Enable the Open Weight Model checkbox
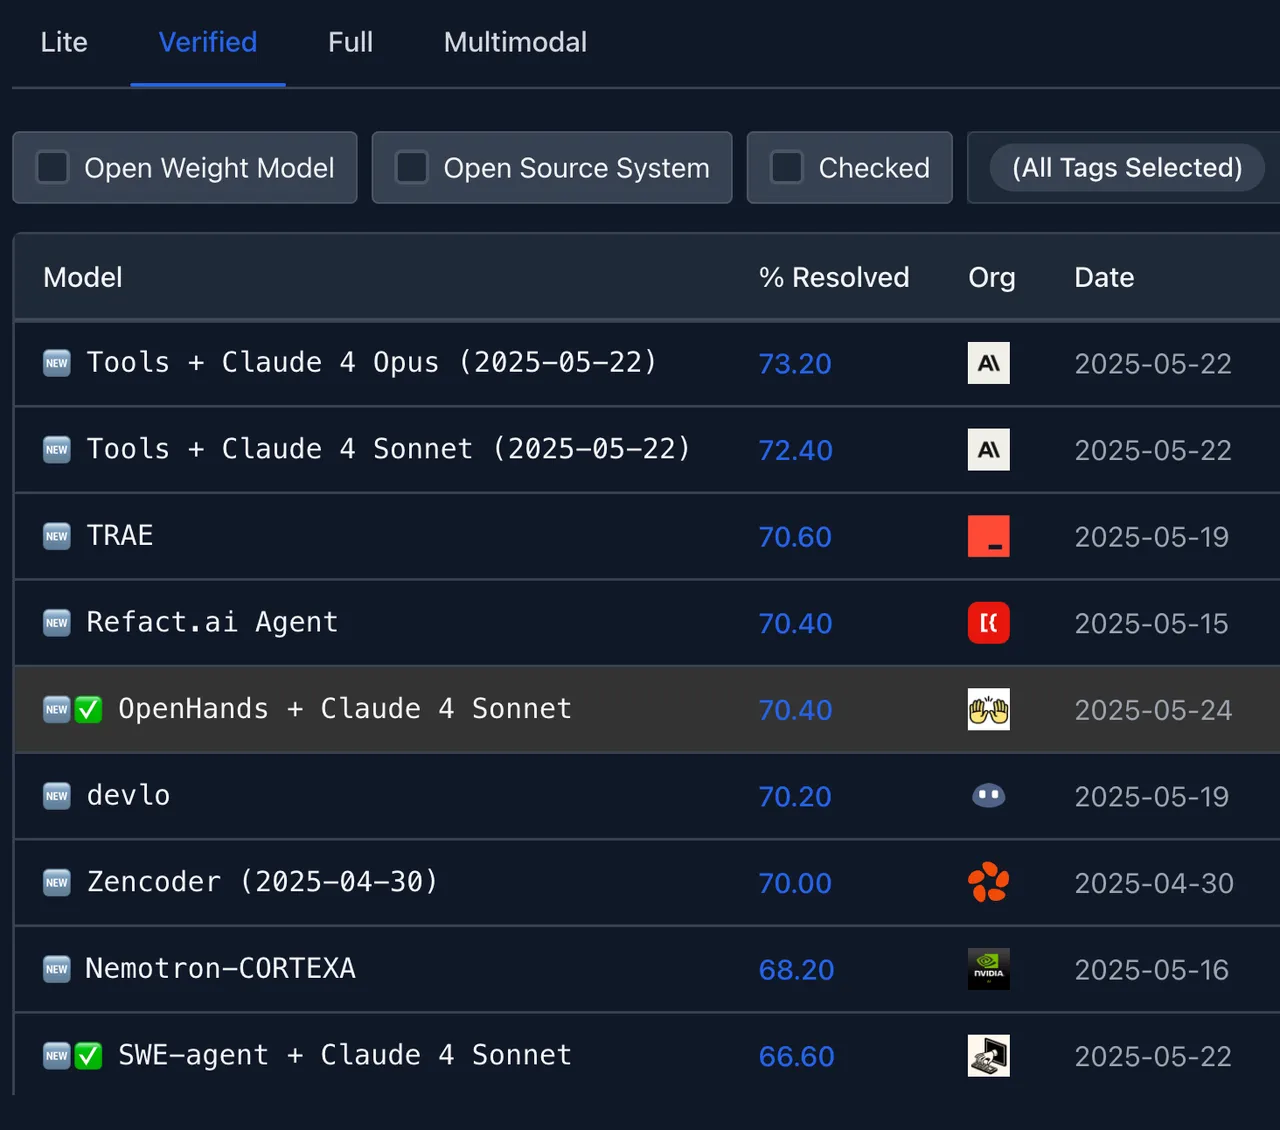 52,167
